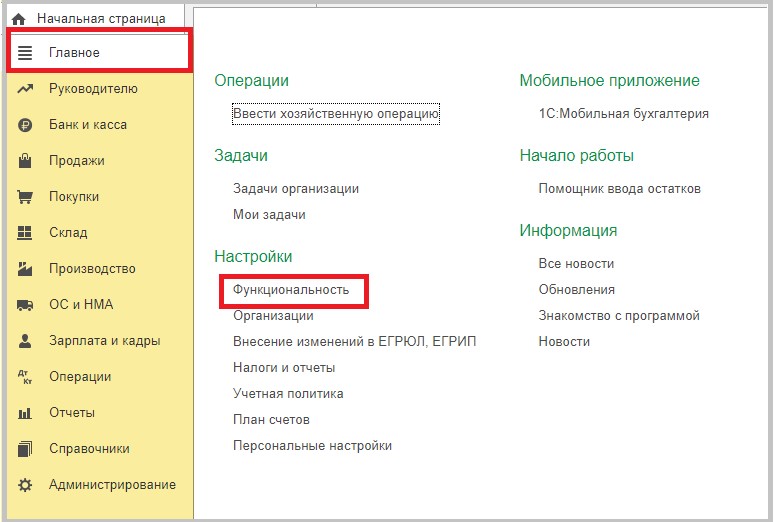
Task: Click the shopping bag icon for Продажи
Action: click(x=25, y=161)
